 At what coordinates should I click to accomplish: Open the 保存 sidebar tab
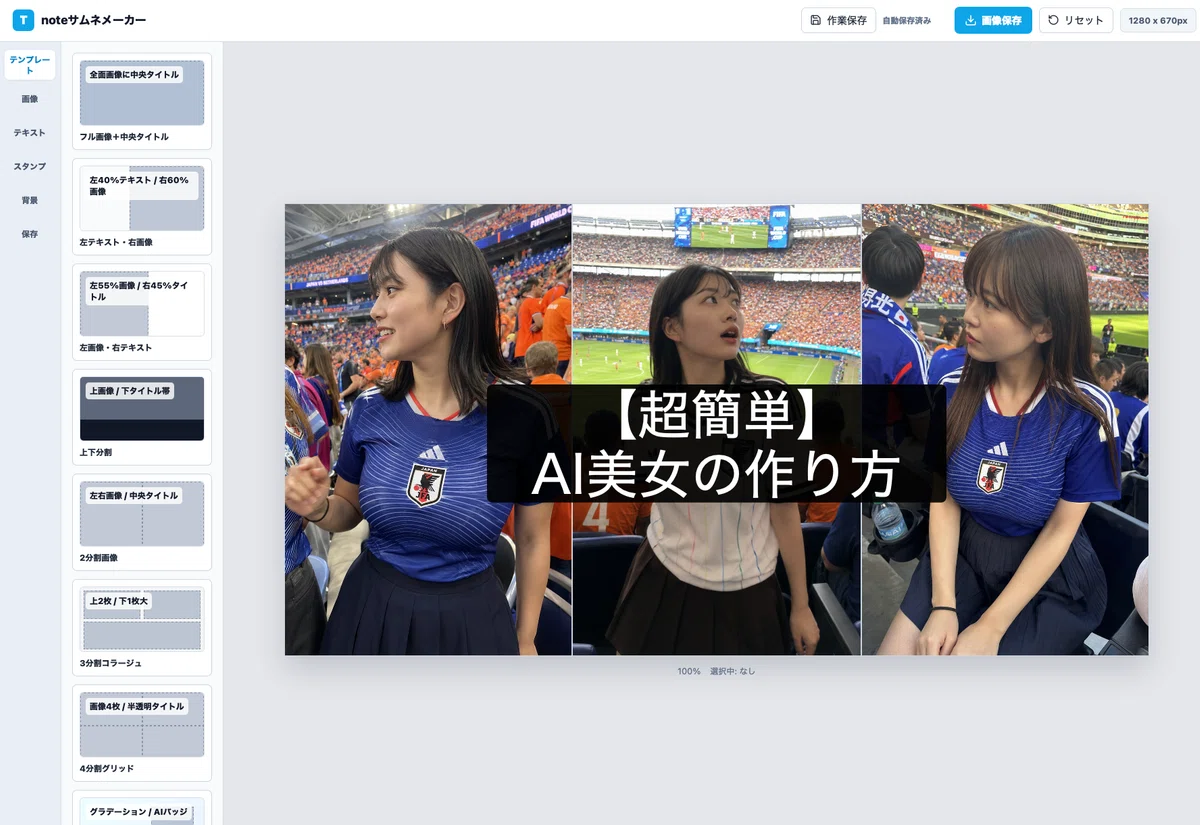(30, 234)
